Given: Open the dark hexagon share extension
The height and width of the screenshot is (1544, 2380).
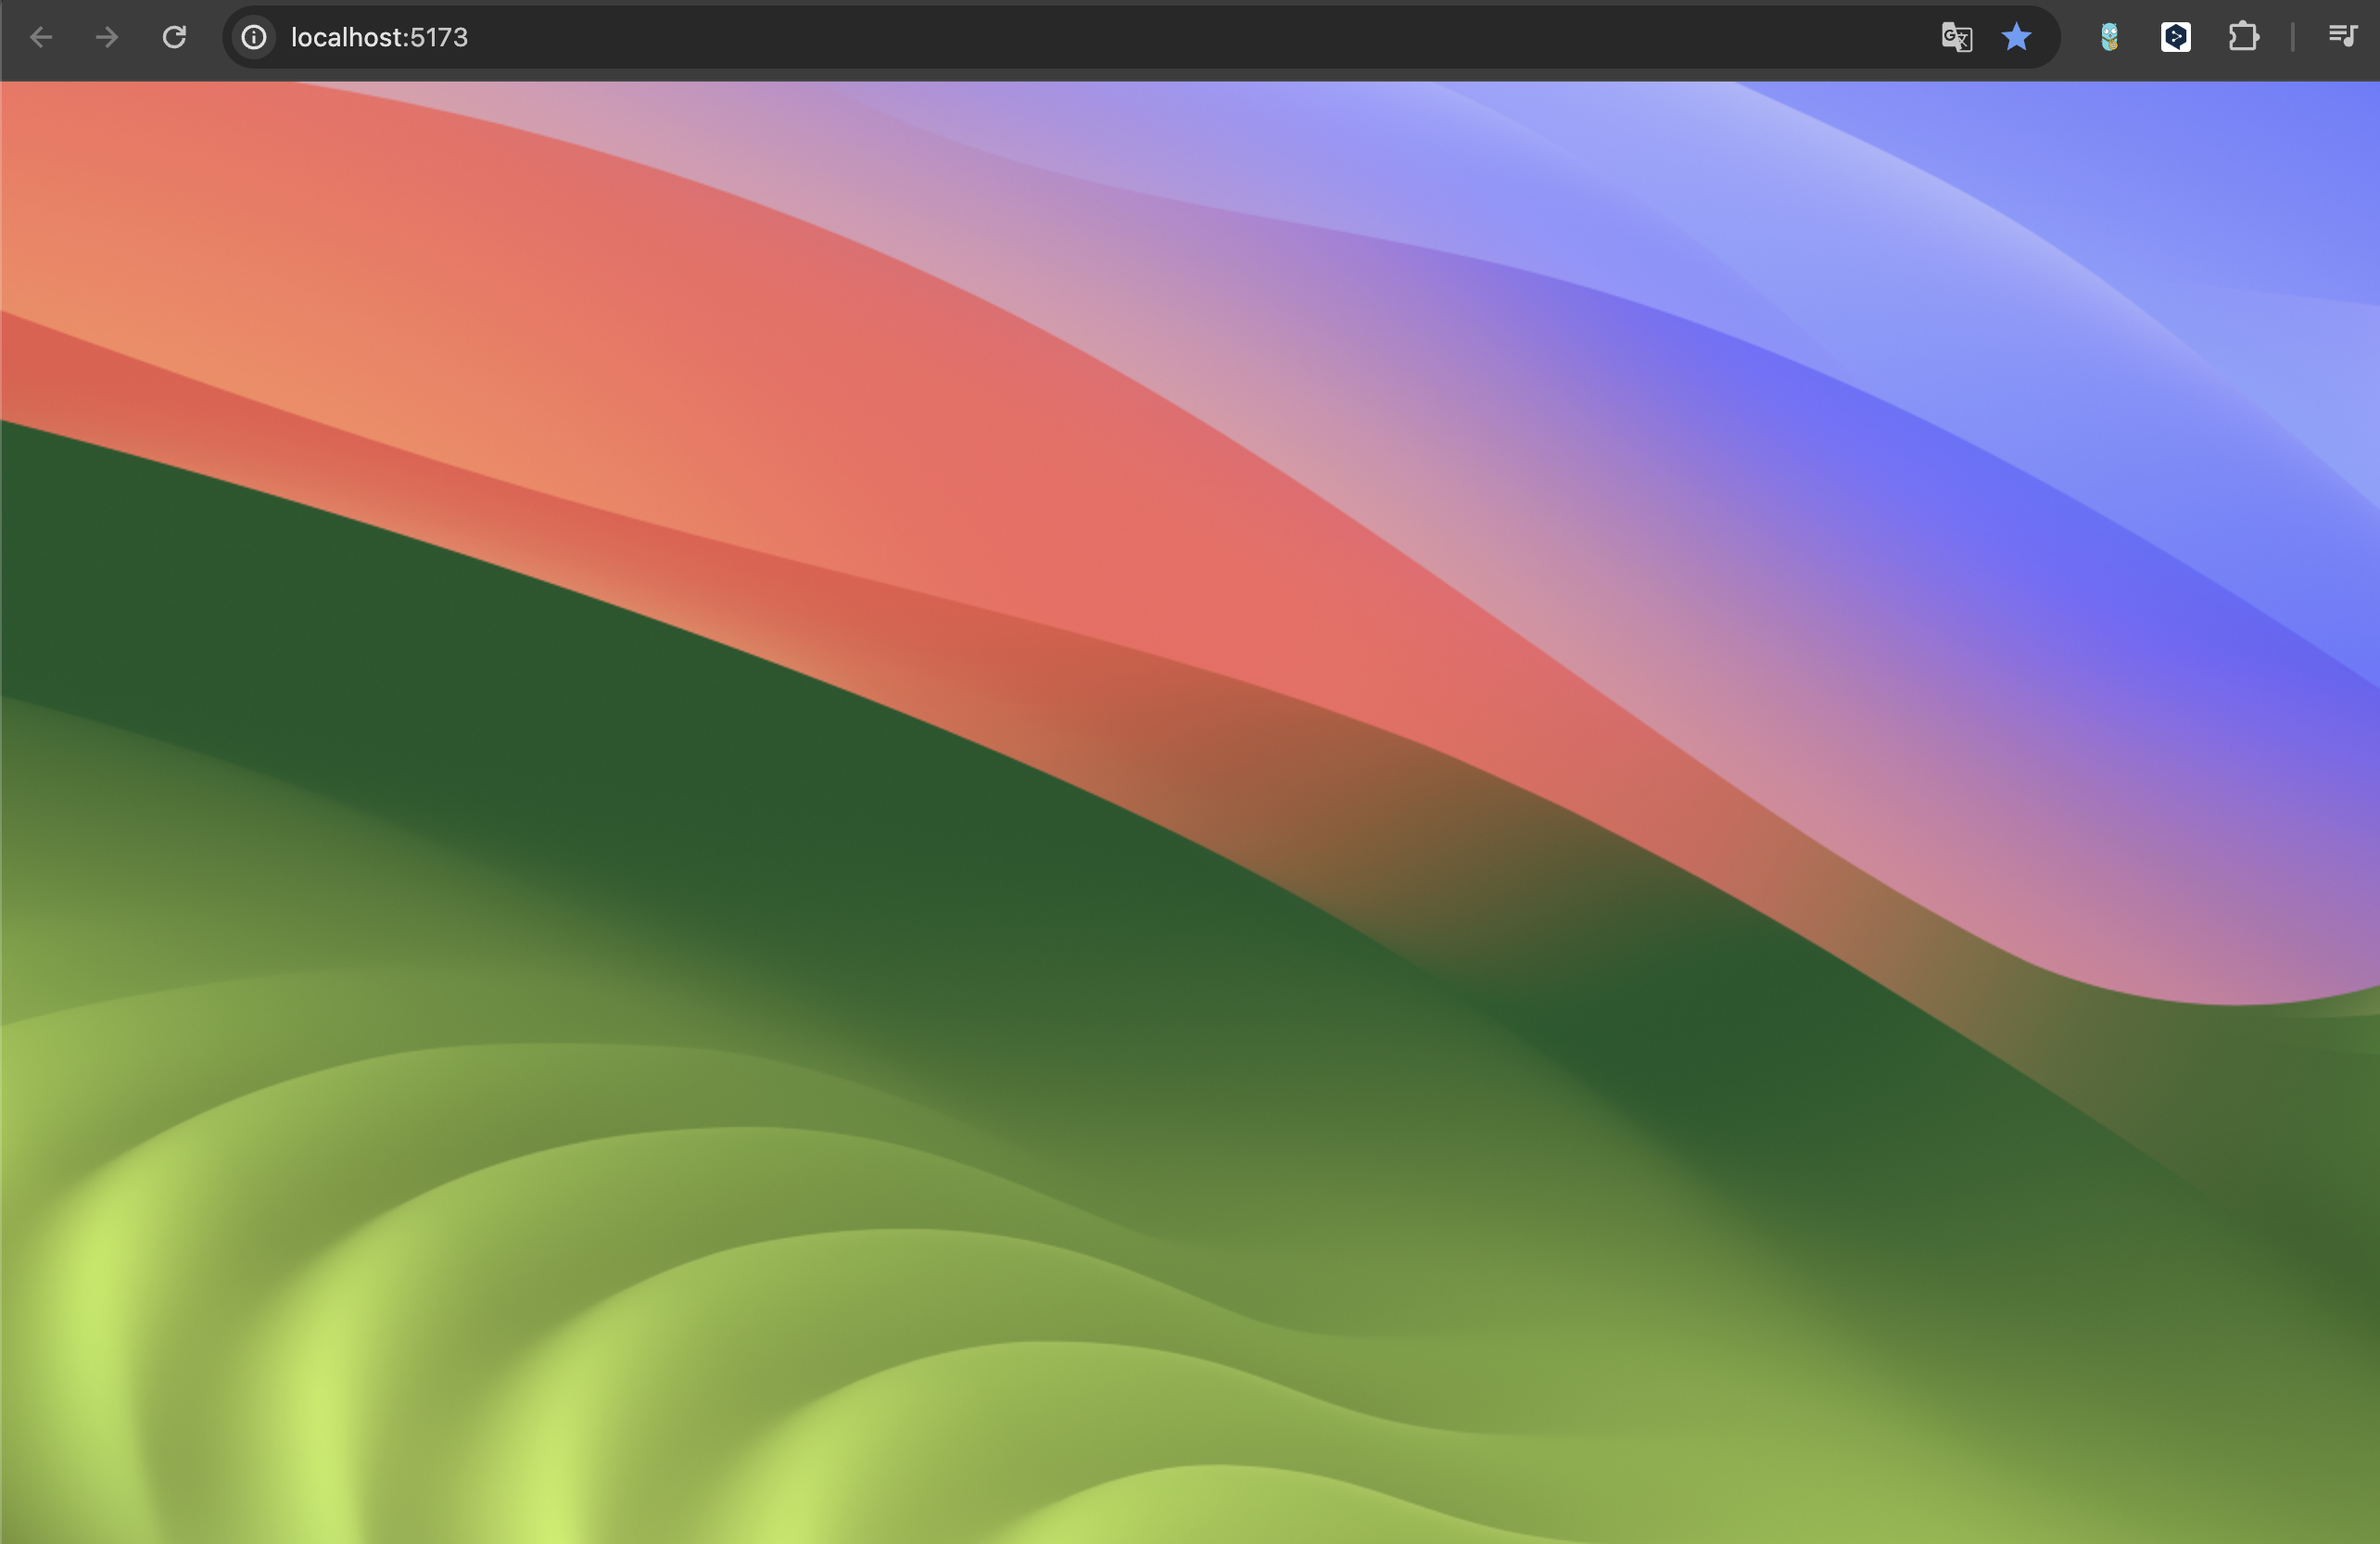Looking at the screenshot, I should pyautogui.click(x=2176, y=37).
